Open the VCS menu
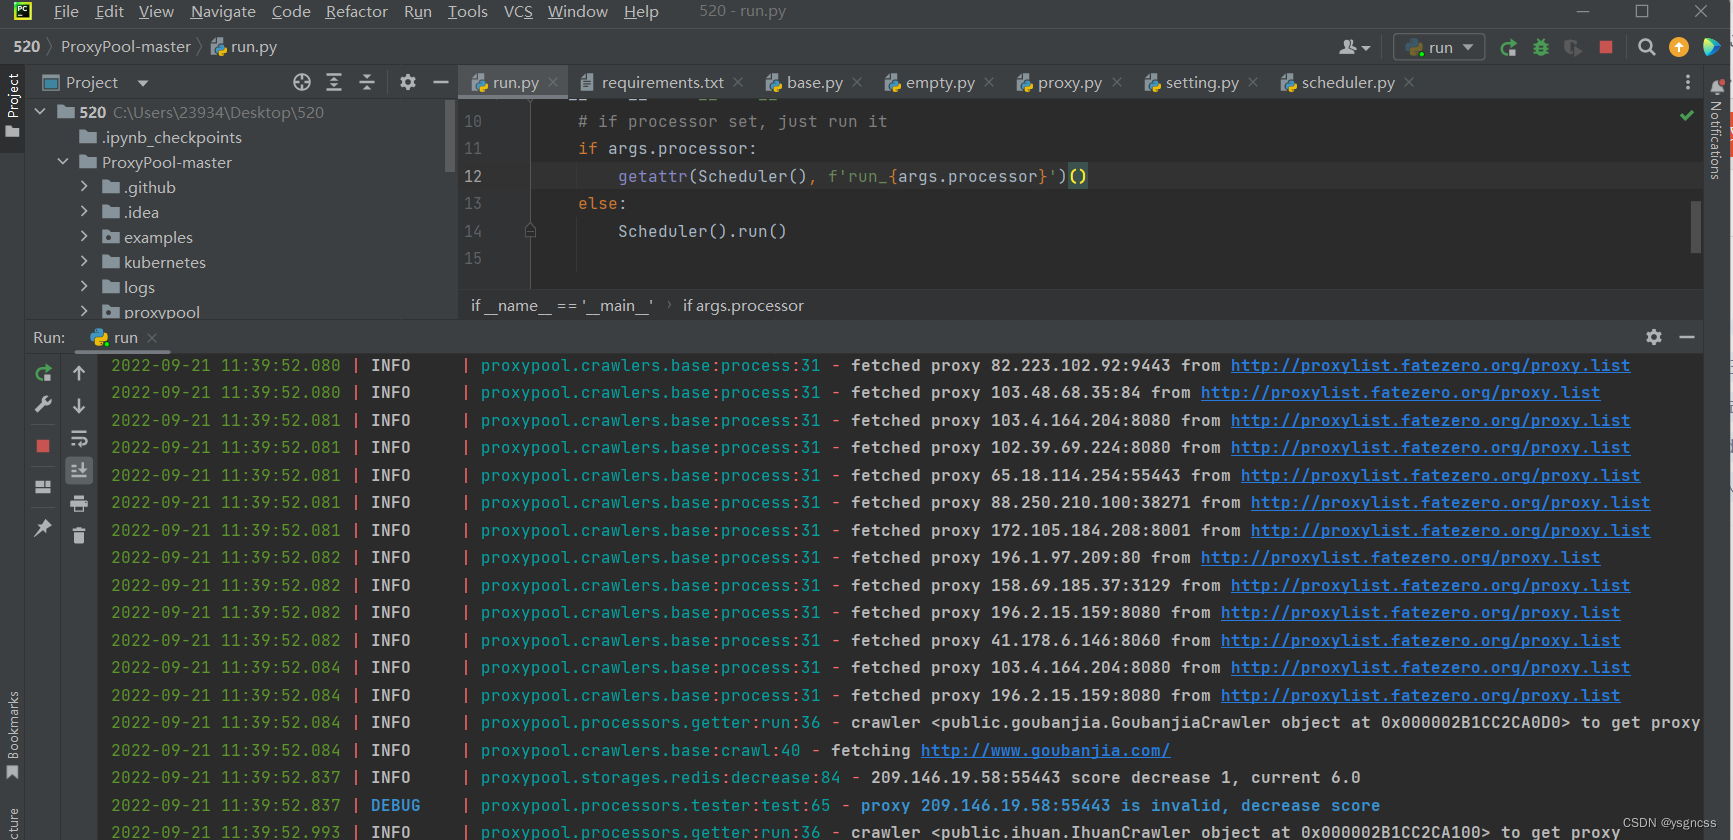Screen dimensions: 1733x840 click(518, 11)
